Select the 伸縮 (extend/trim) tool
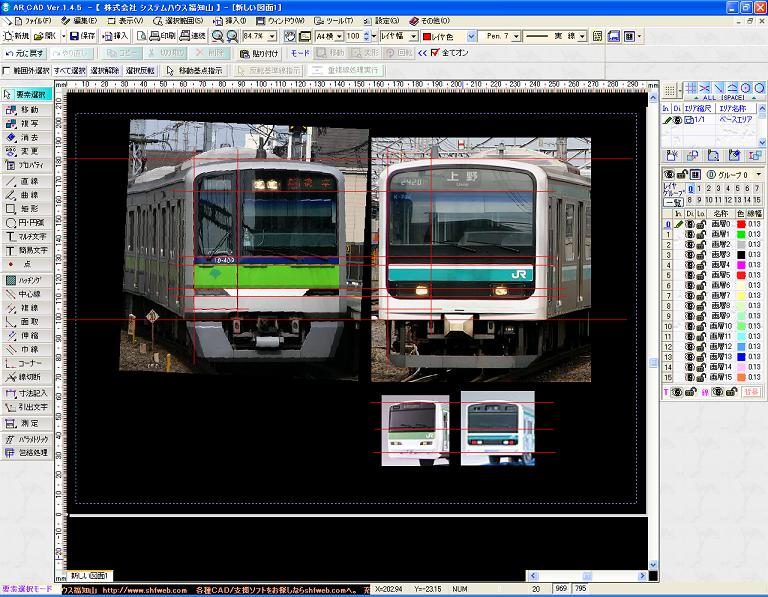 pos(27,335)
